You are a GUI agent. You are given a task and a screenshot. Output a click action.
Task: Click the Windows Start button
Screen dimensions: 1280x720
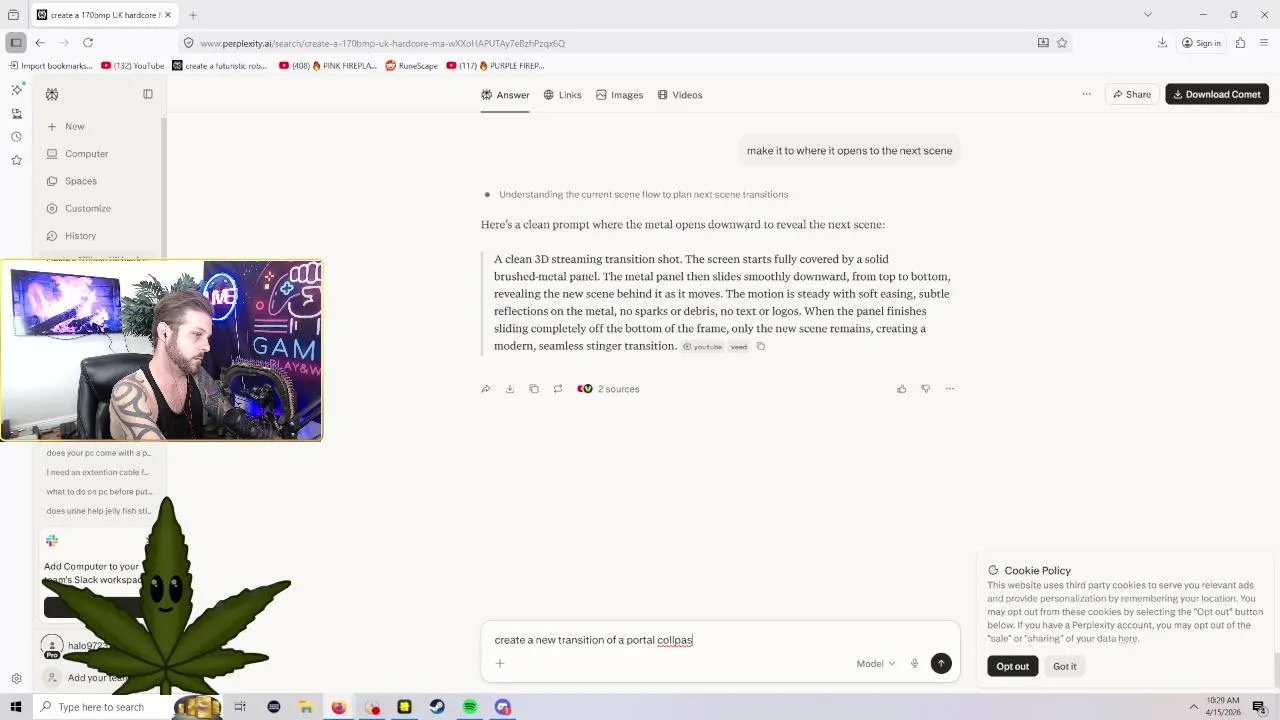click(15, 707)
